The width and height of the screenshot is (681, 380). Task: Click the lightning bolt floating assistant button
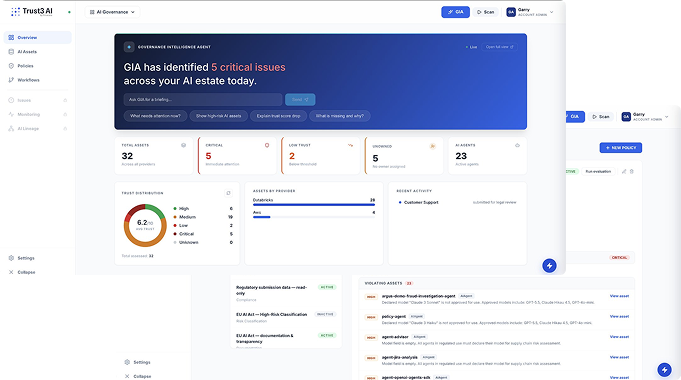click(x=549, y=266)
